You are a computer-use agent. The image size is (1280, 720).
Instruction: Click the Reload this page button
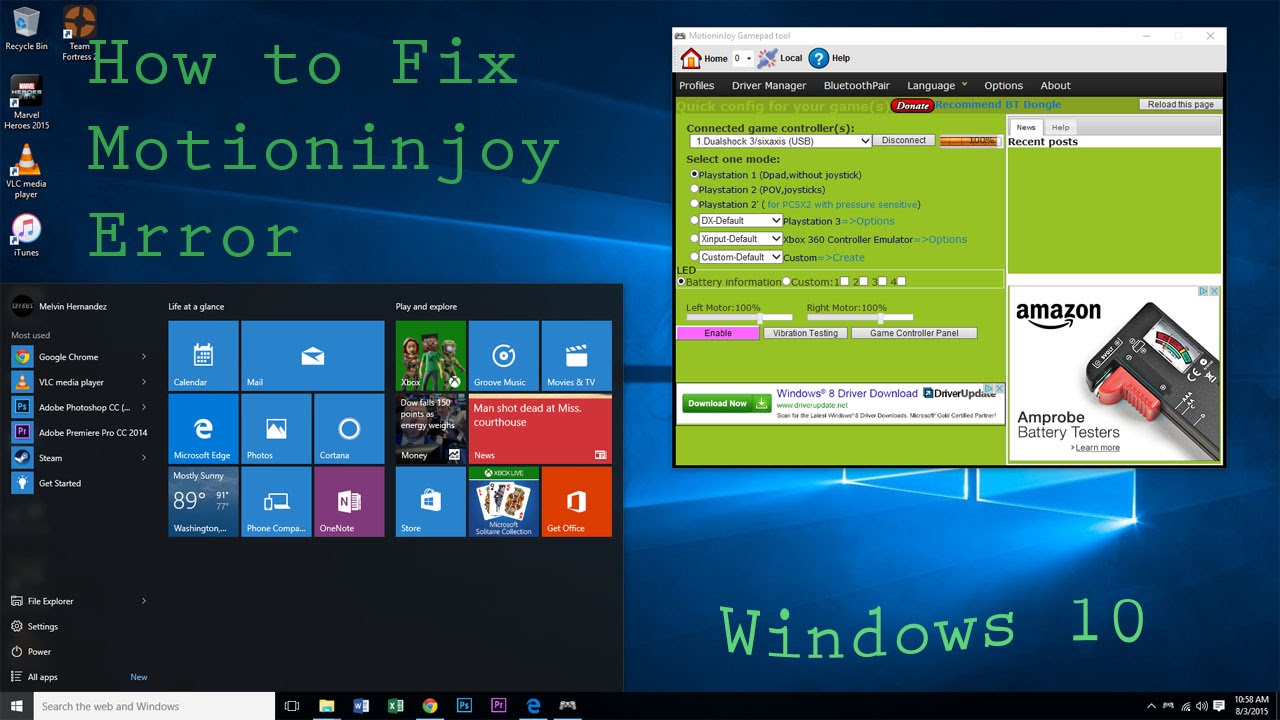(x=1181, y=104)
